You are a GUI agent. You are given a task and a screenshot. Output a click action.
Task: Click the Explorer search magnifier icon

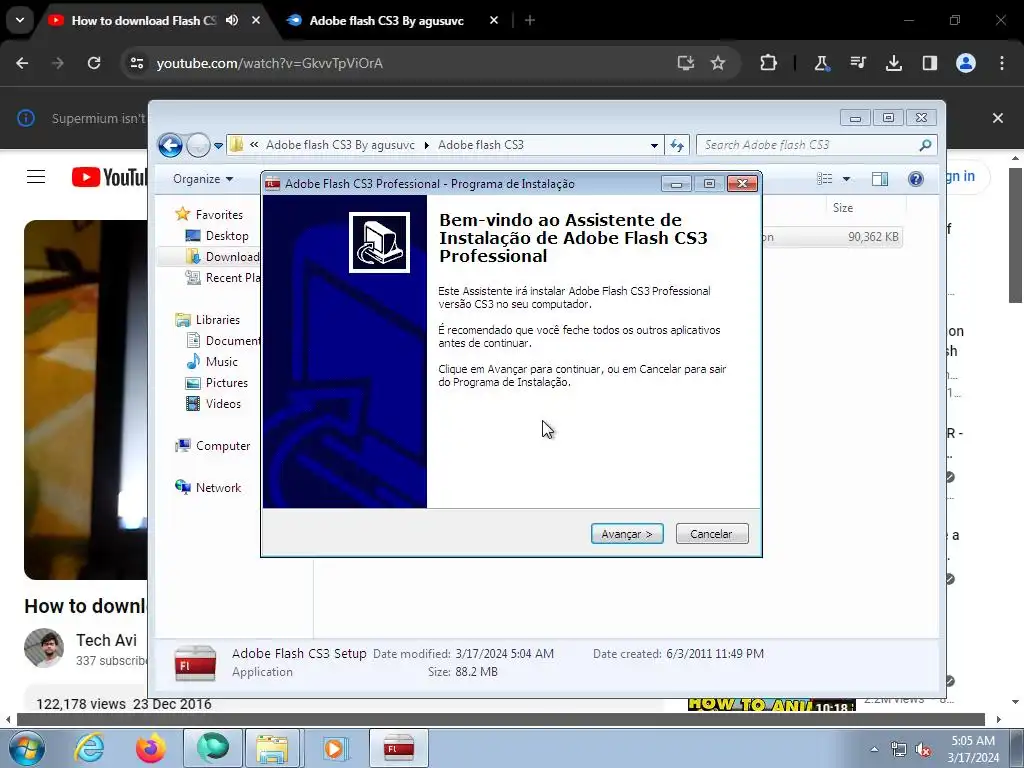pyautogui.click(x=925, y=145)
